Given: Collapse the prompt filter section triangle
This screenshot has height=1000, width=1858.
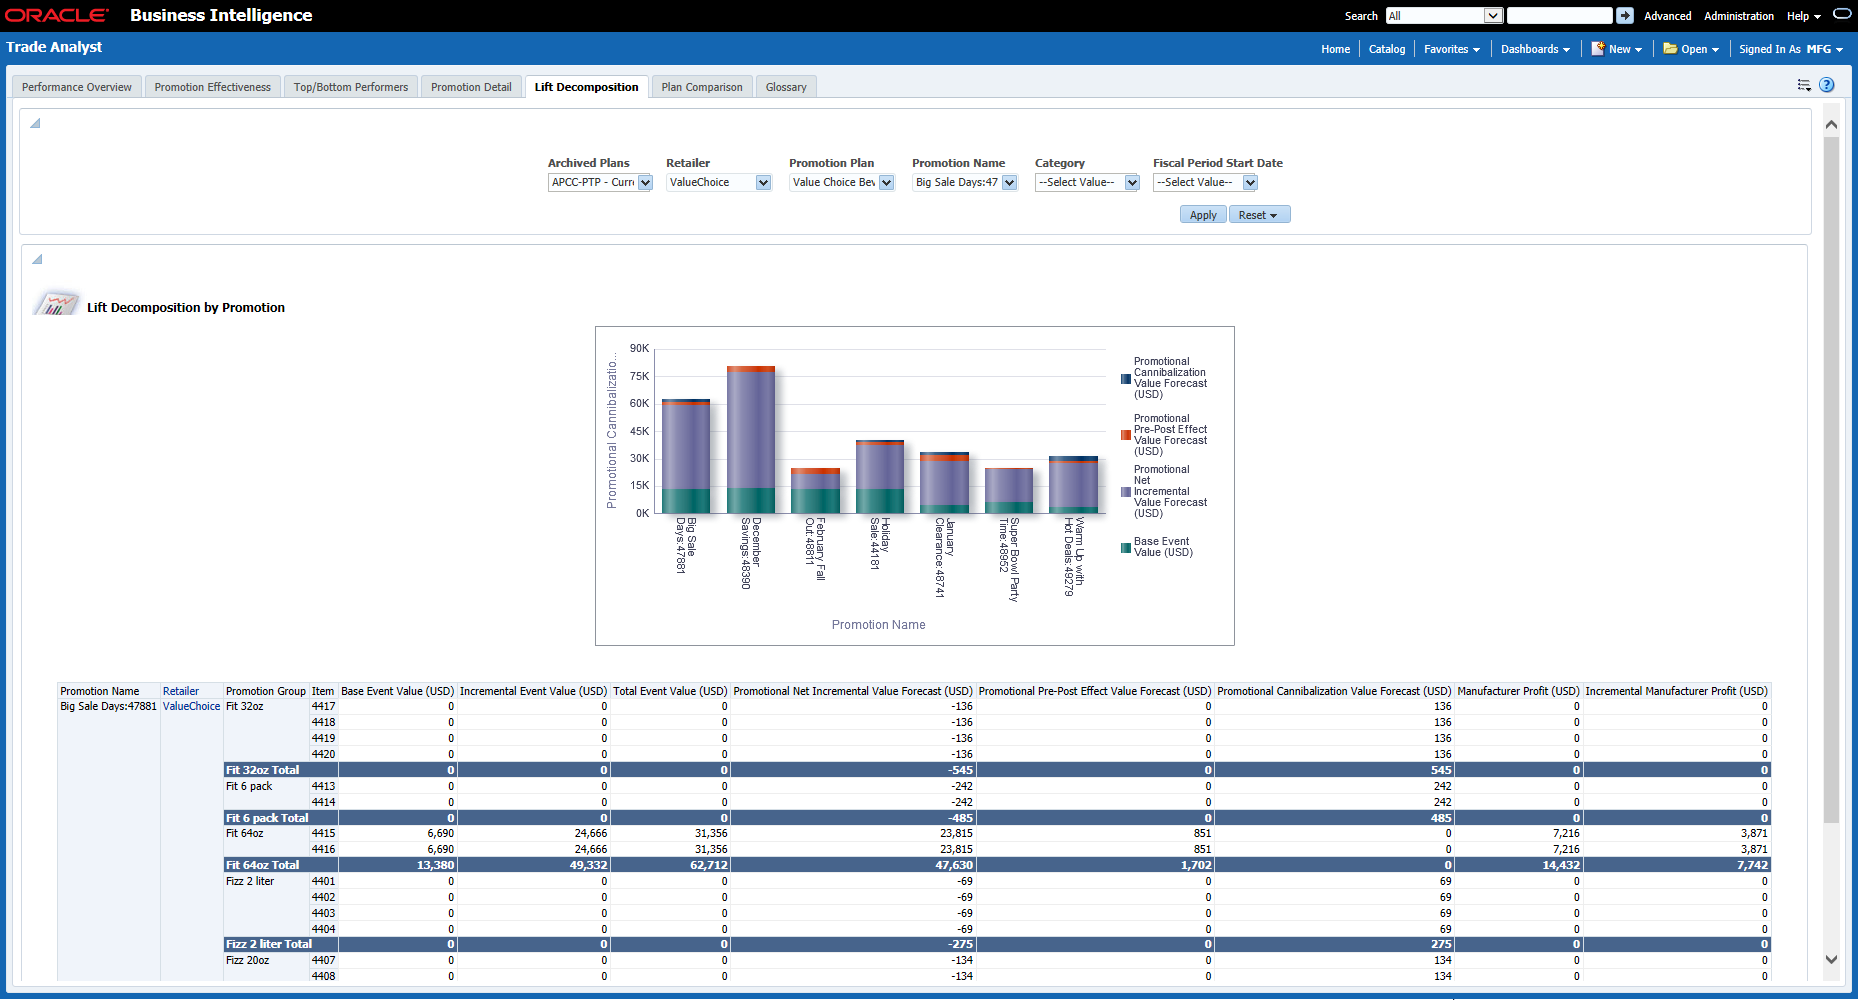Looking at the screenshot, I should [x=36, y=124].
